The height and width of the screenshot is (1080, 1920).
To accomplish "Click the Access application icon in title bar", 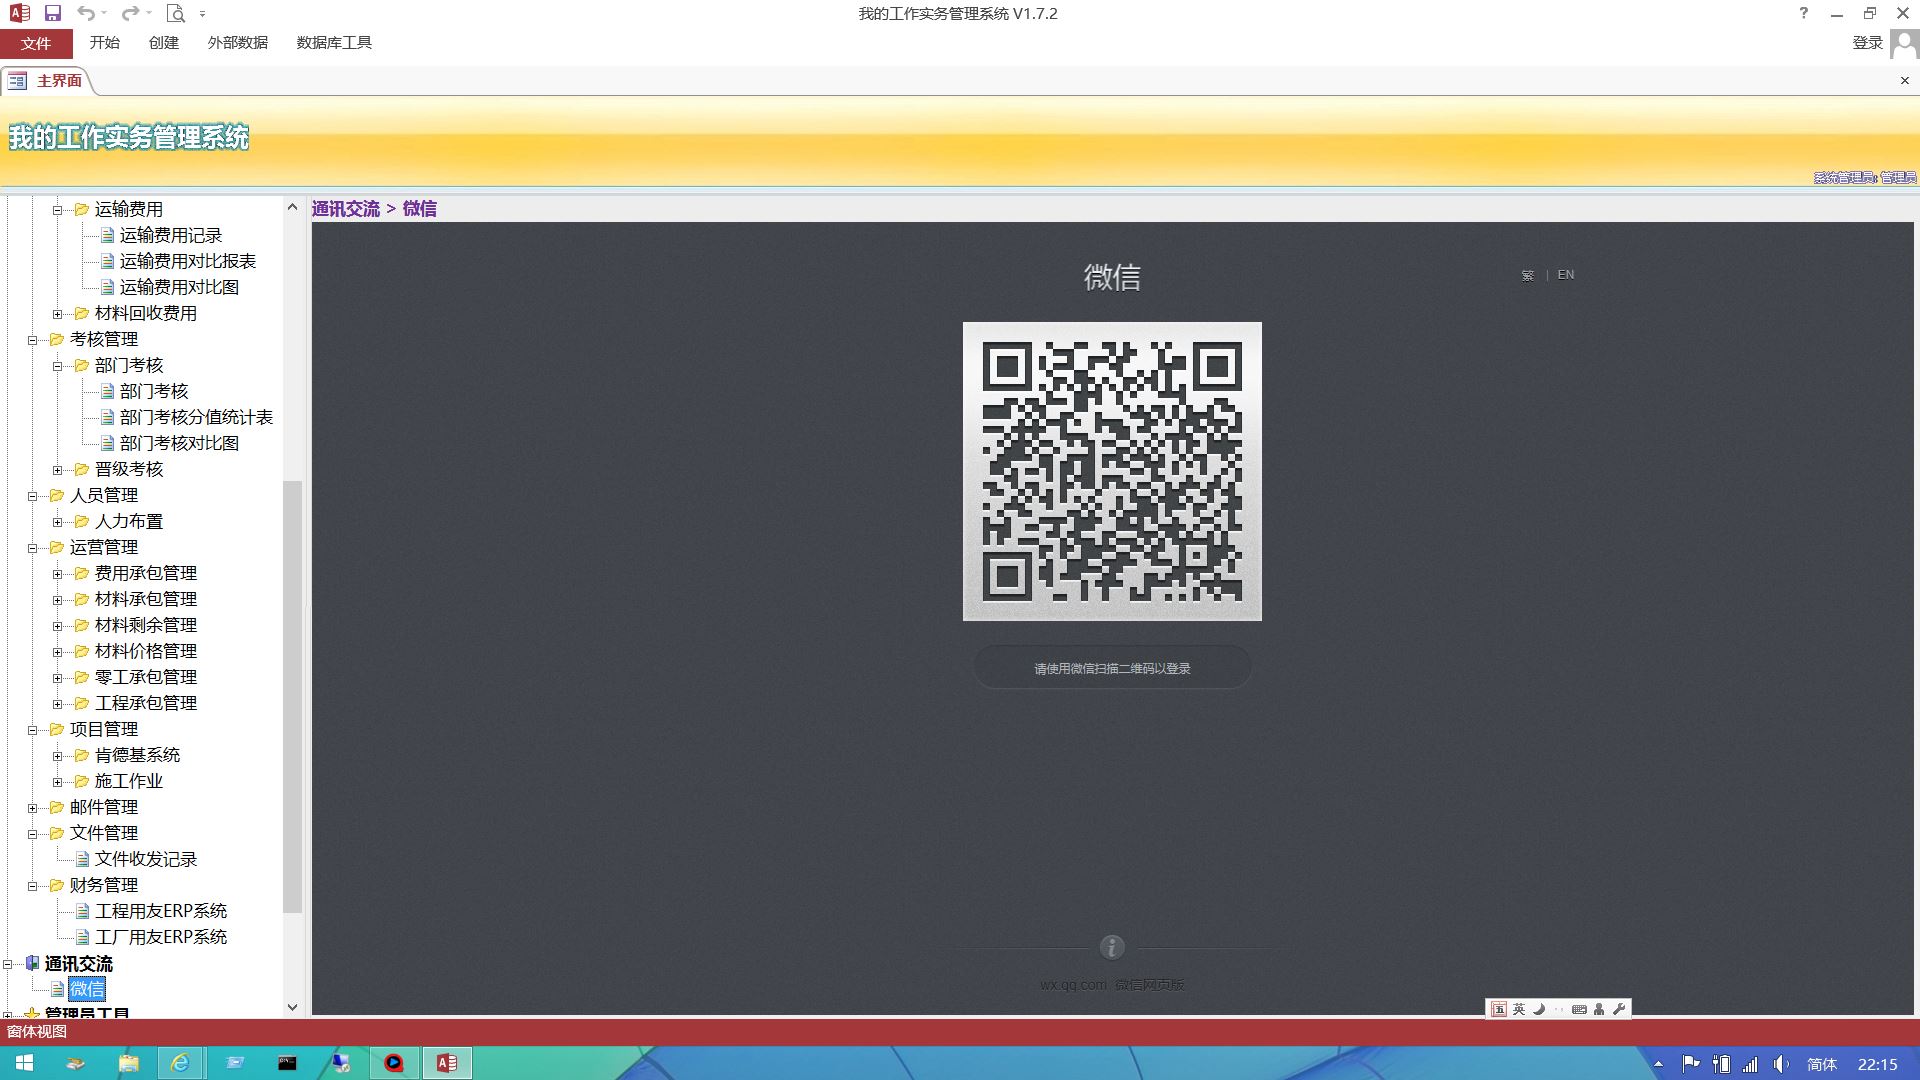I will (x=20, y=13).
